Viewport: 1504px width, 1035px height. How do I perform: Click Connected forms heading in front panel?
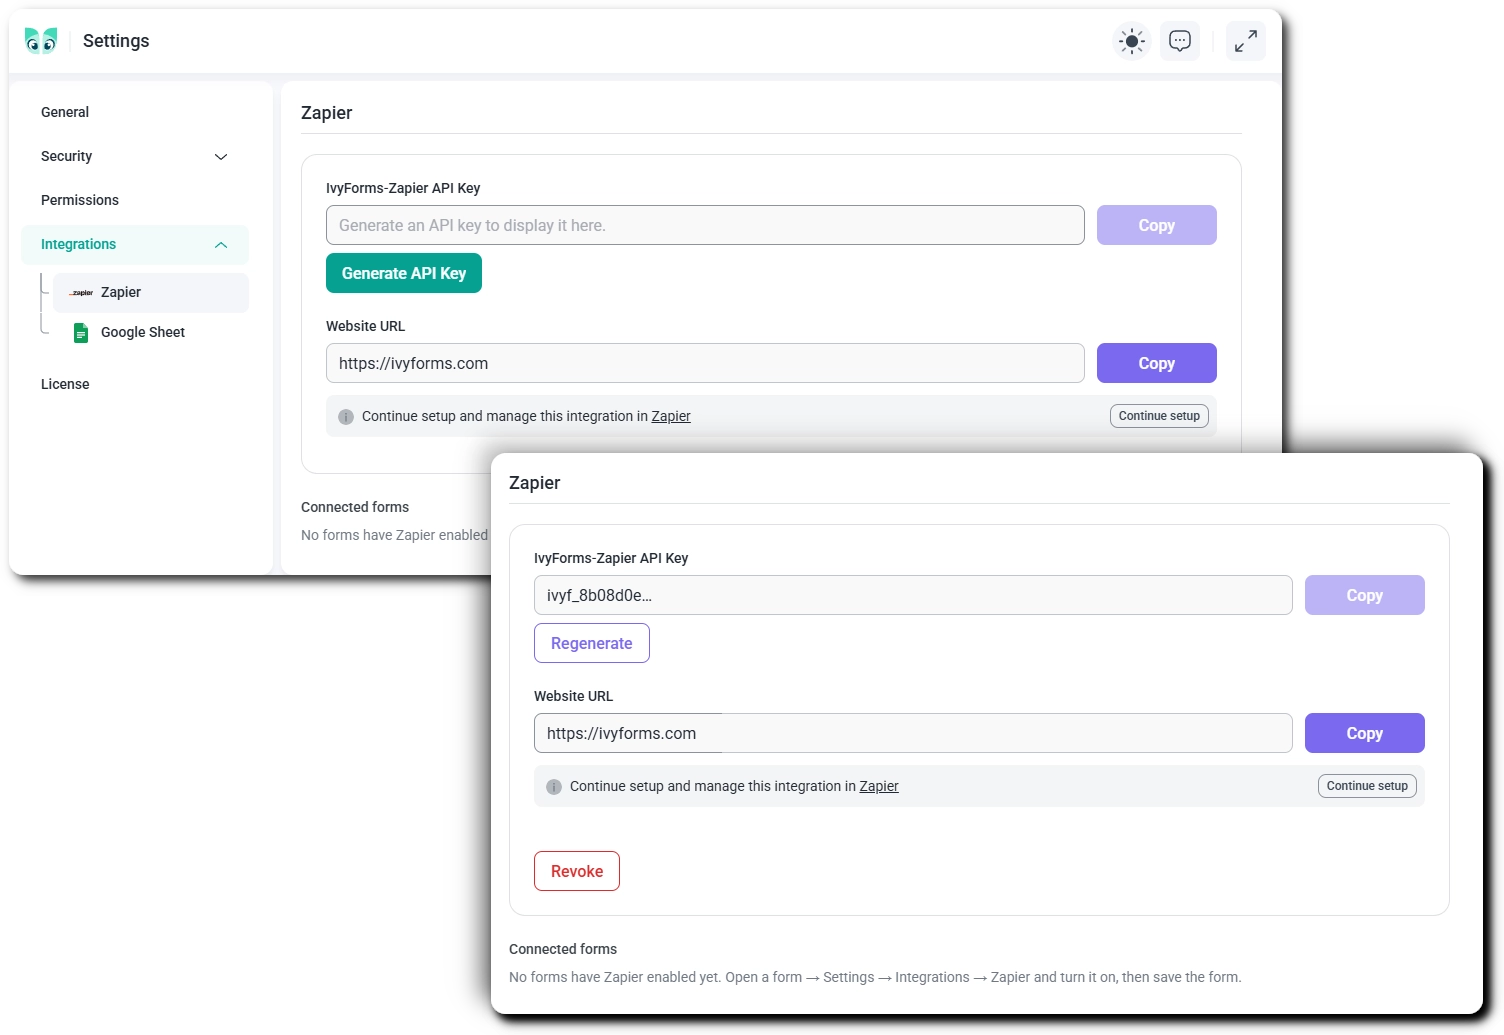tap(563, 949)
